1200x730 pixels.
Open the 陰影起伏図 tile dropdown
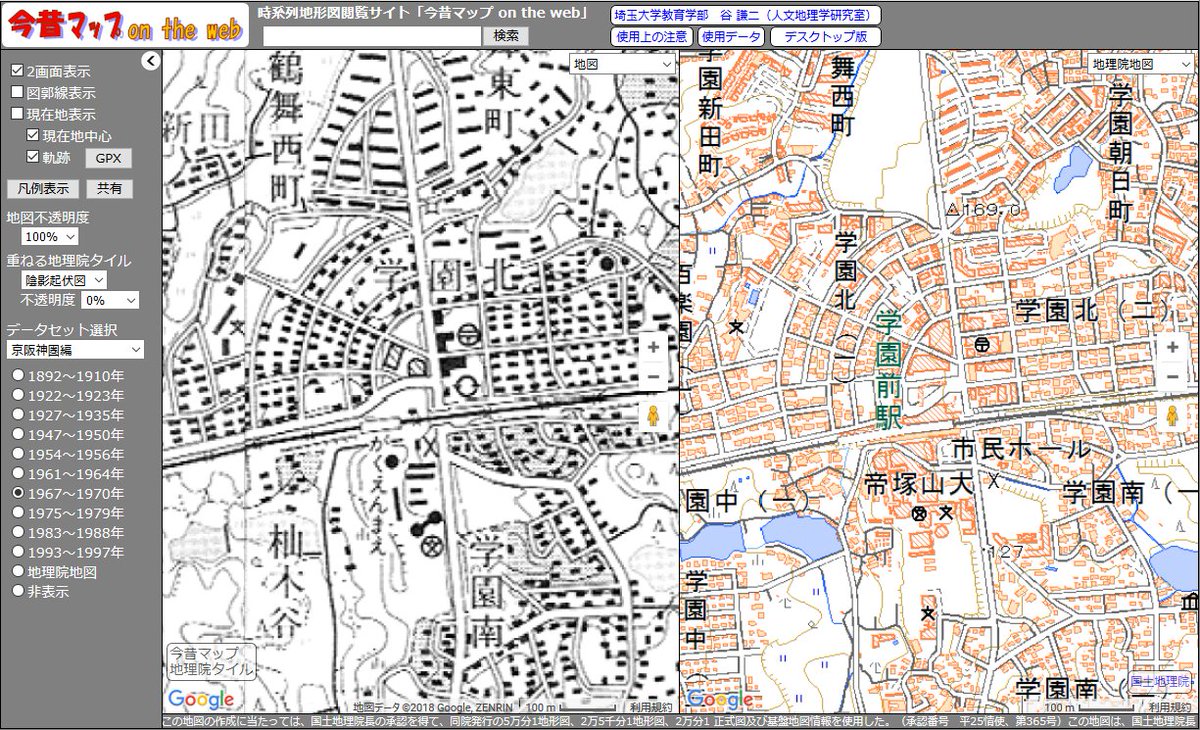point(62,280)
